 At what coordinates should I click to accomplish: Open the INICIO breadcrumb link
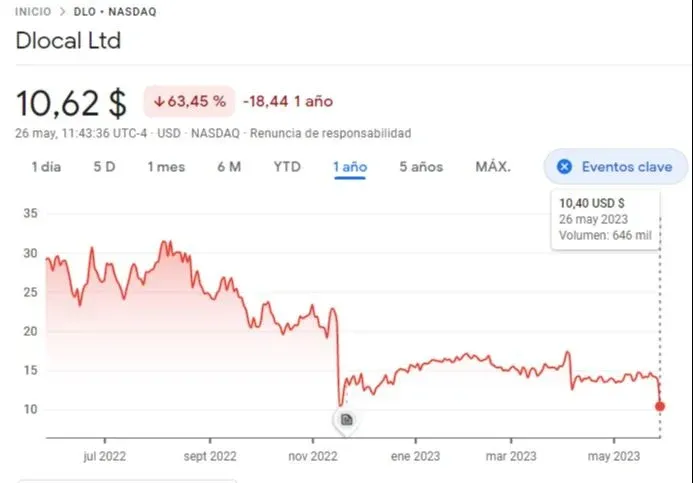pos(34,12)
